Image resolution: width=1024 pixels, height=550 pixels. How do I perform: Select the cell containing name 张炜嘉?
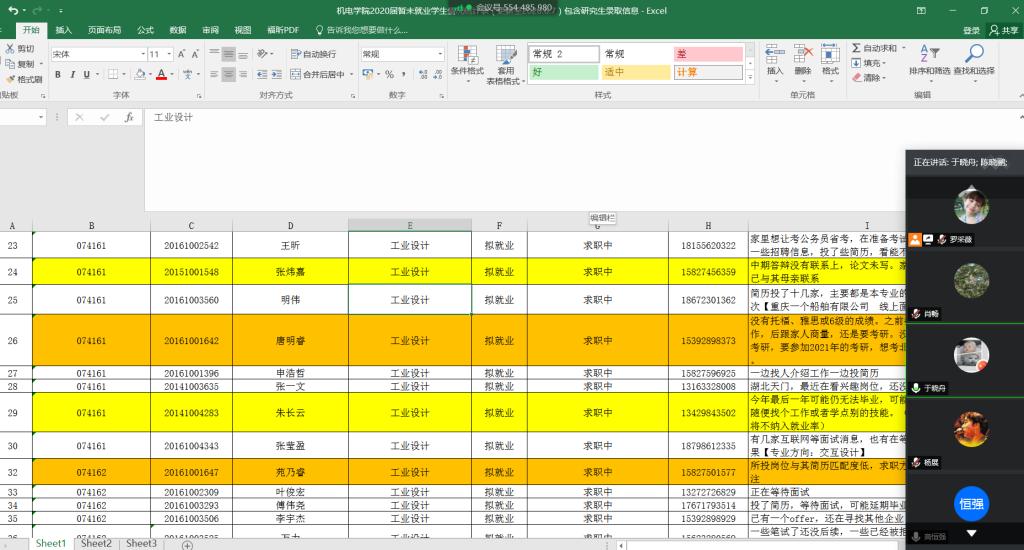pyautogui.click(x=290, y=271)
